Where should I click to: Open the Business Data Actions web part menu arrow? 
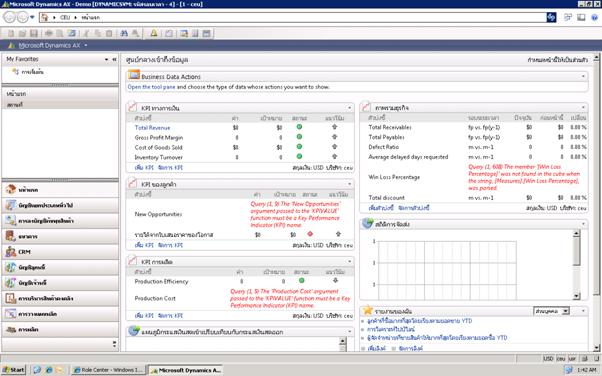(583, 76)
